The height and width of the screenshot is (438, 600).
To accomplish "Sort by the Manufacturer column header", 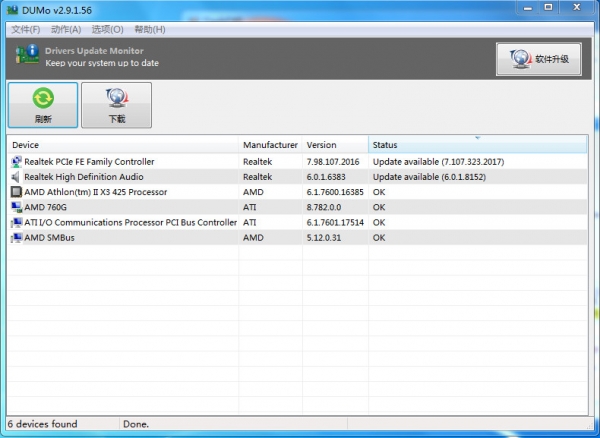I will click(x=270, y=145).
